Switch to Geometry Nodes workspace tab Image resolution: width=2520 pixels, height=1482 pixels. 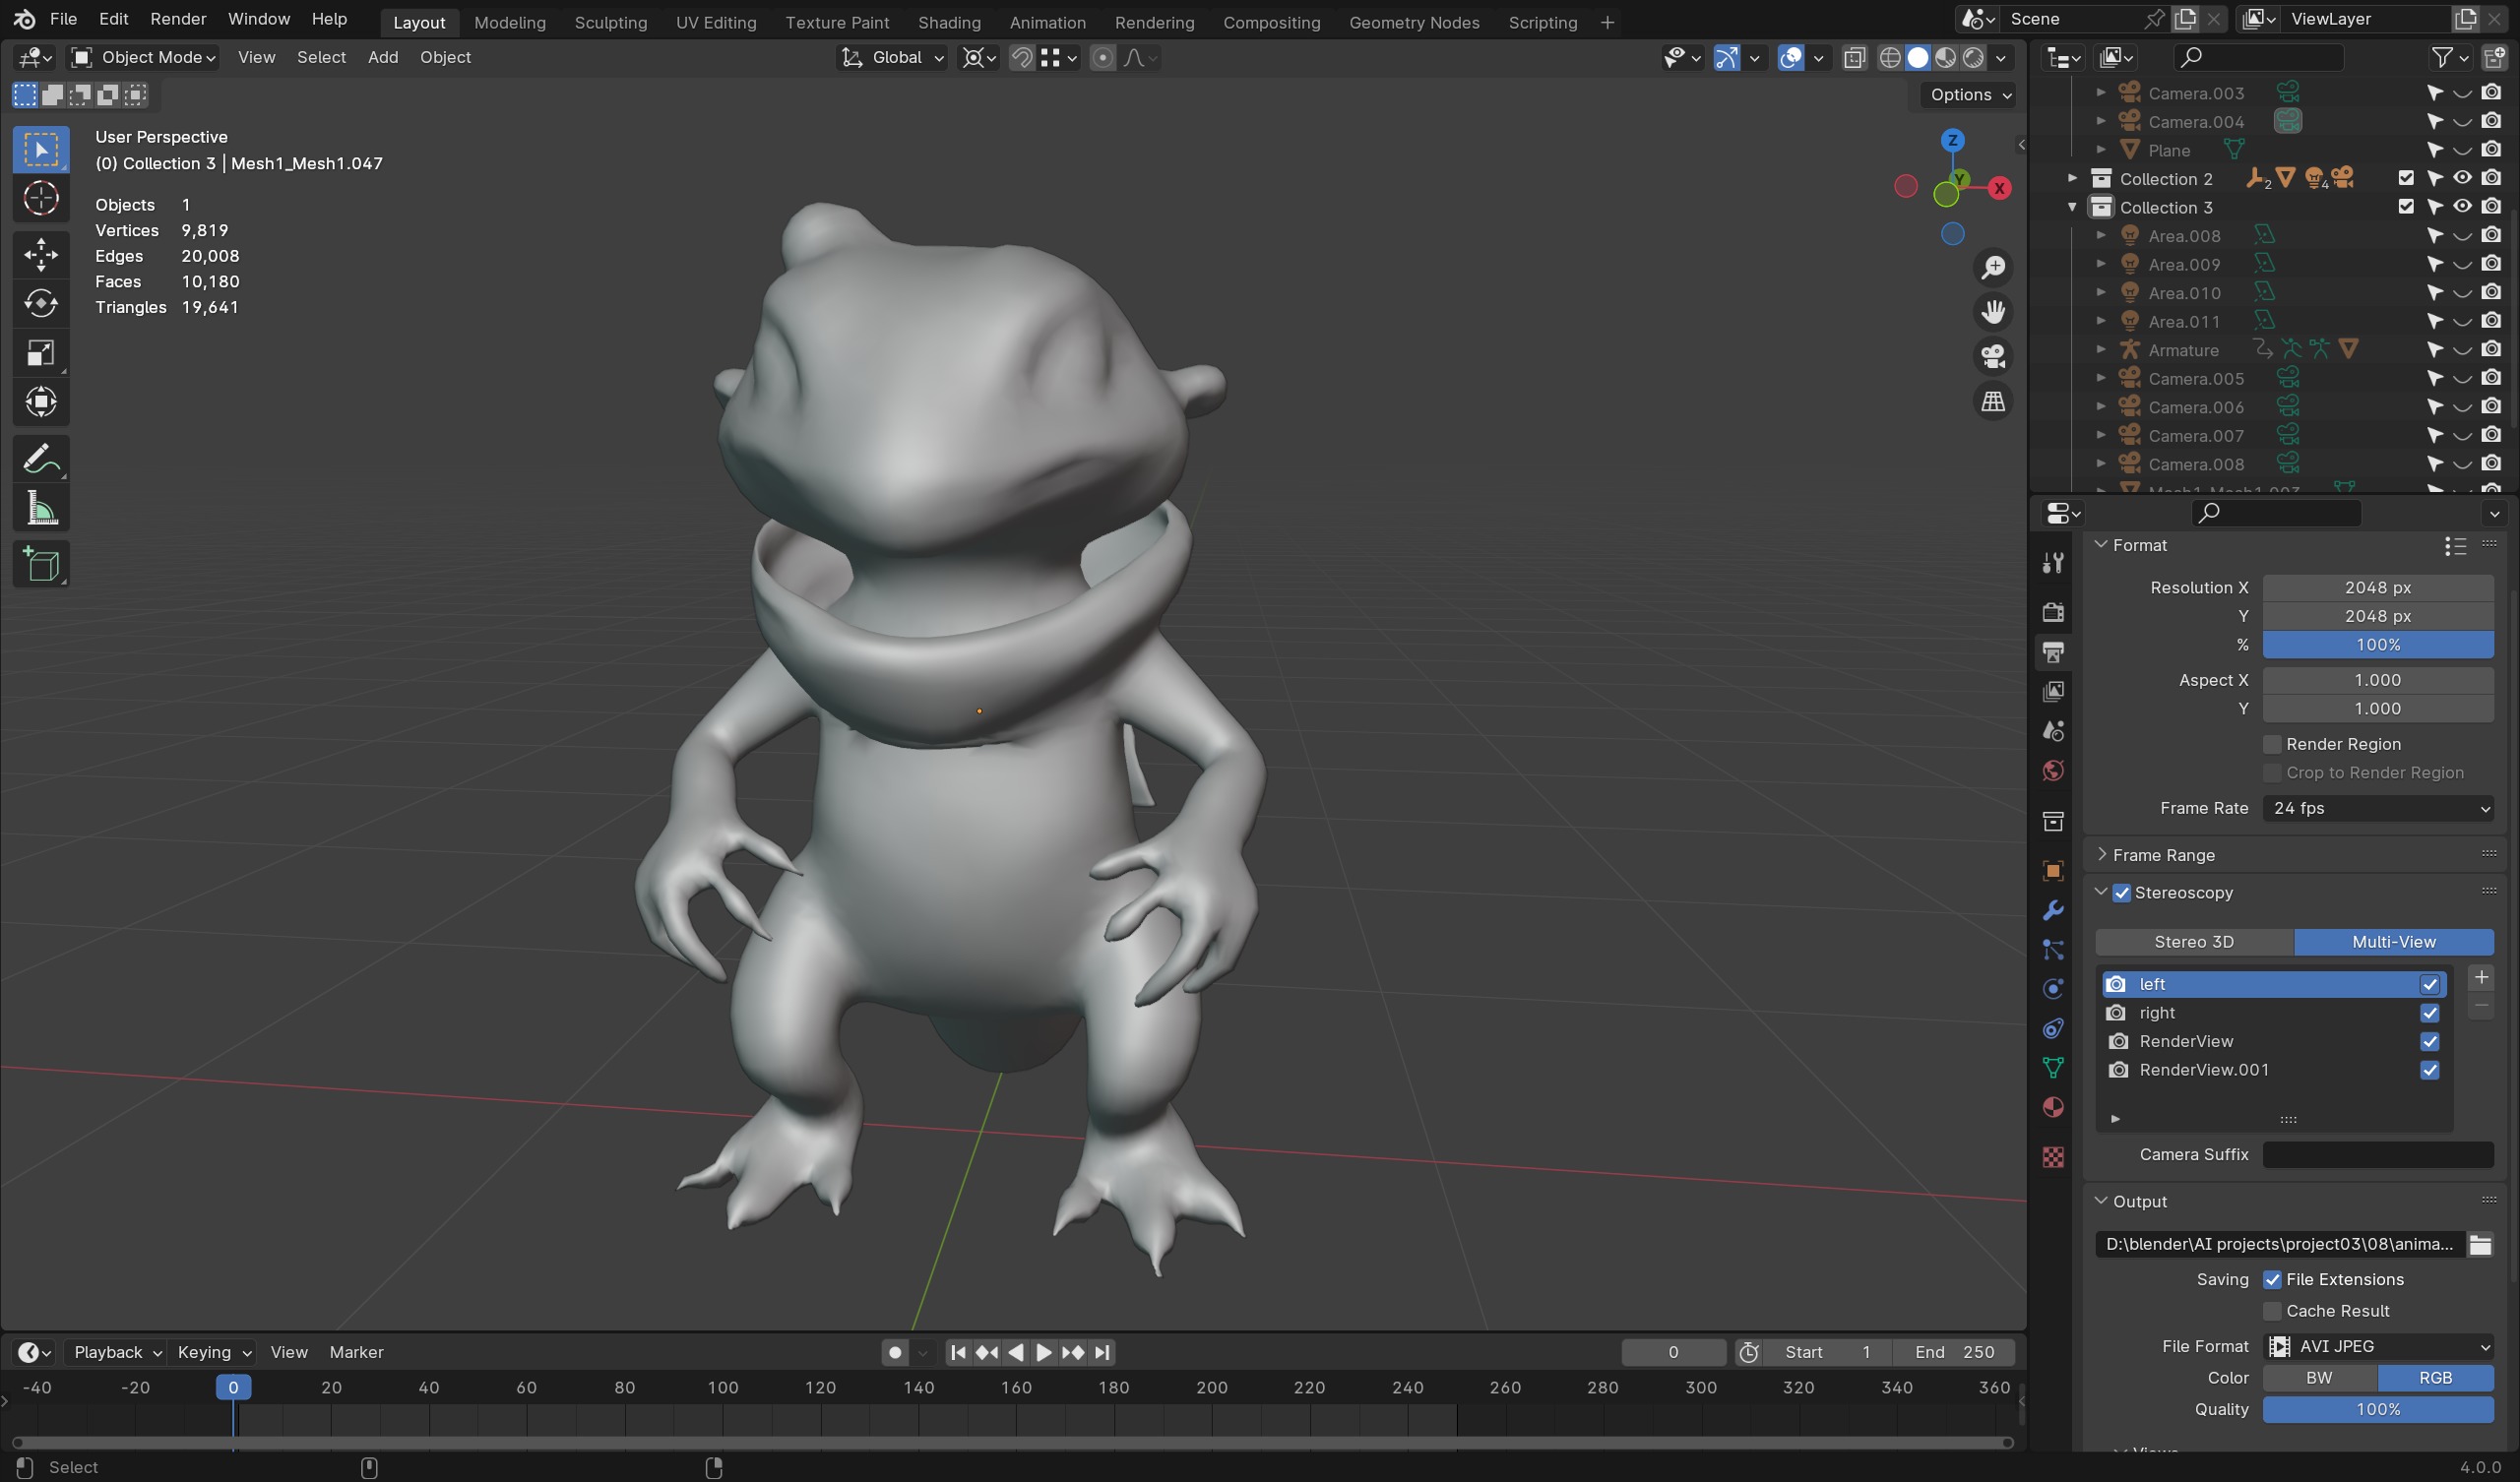1414,22
